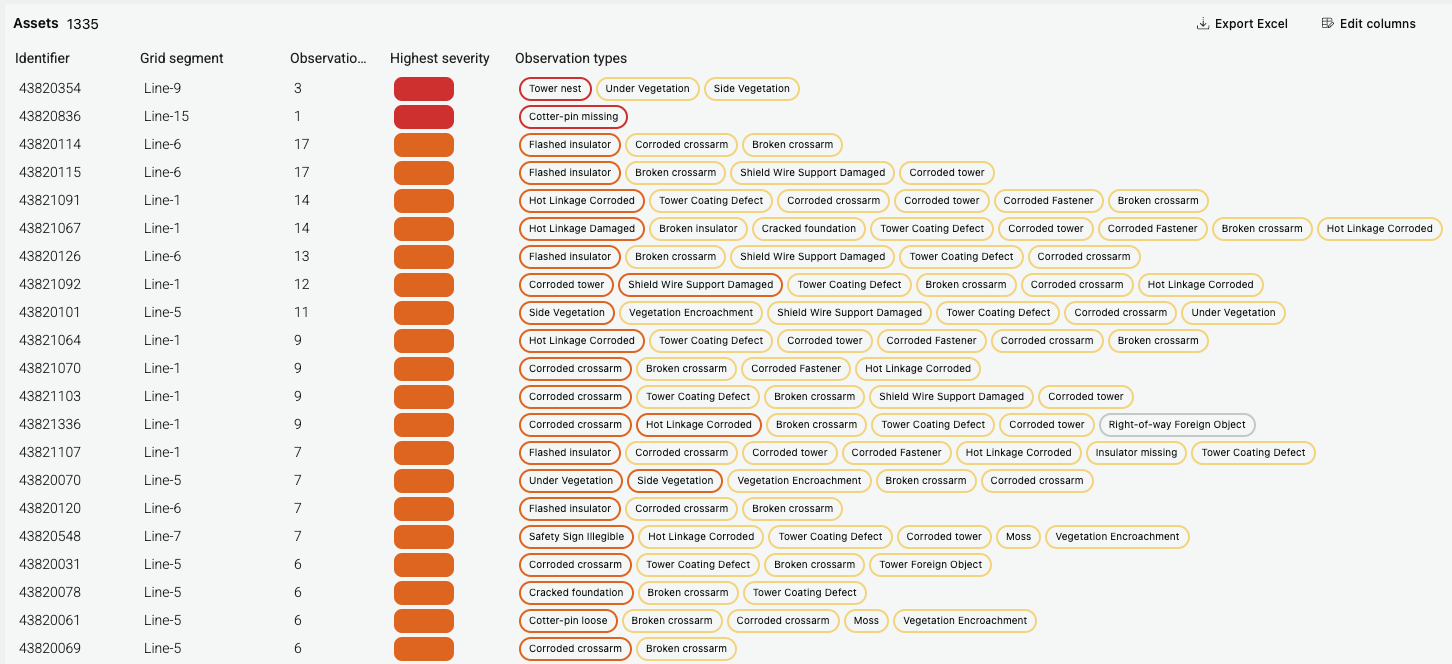
Task: Click the Export Excel button label
Action: [1251, 24]
